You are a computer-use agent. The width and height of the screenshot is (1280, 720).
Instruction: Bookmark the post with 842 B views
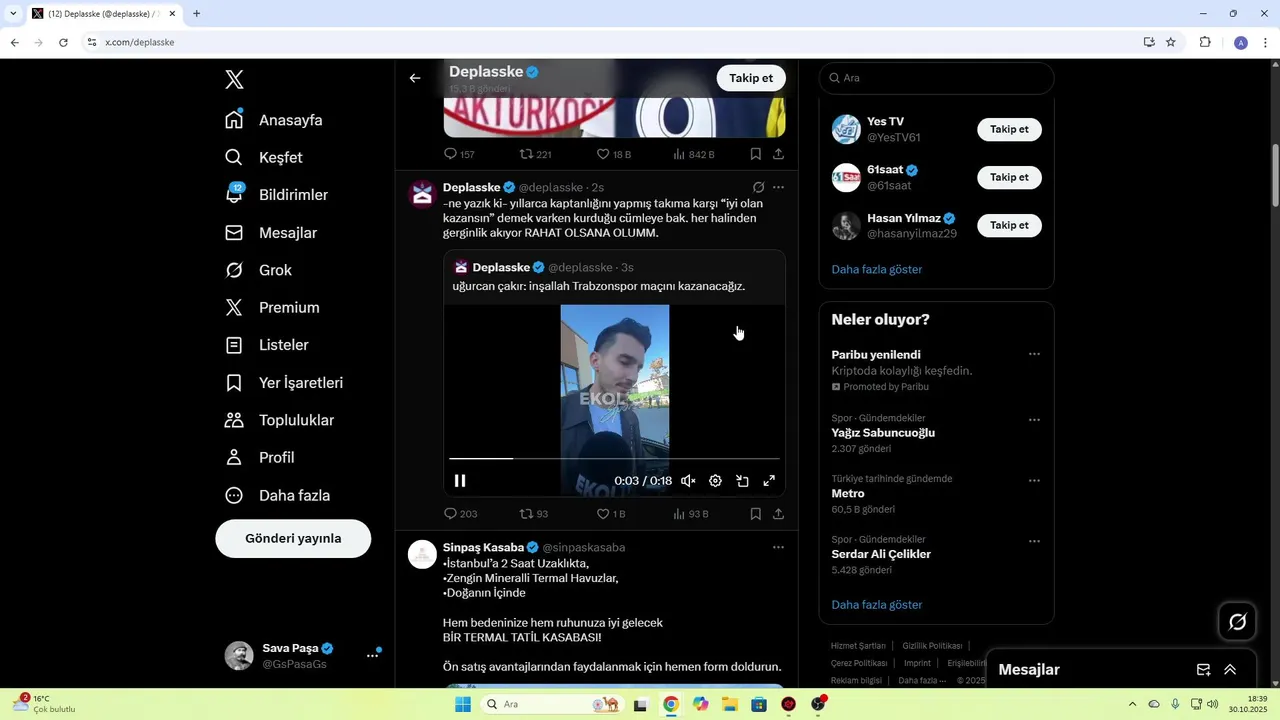[756, 154]
